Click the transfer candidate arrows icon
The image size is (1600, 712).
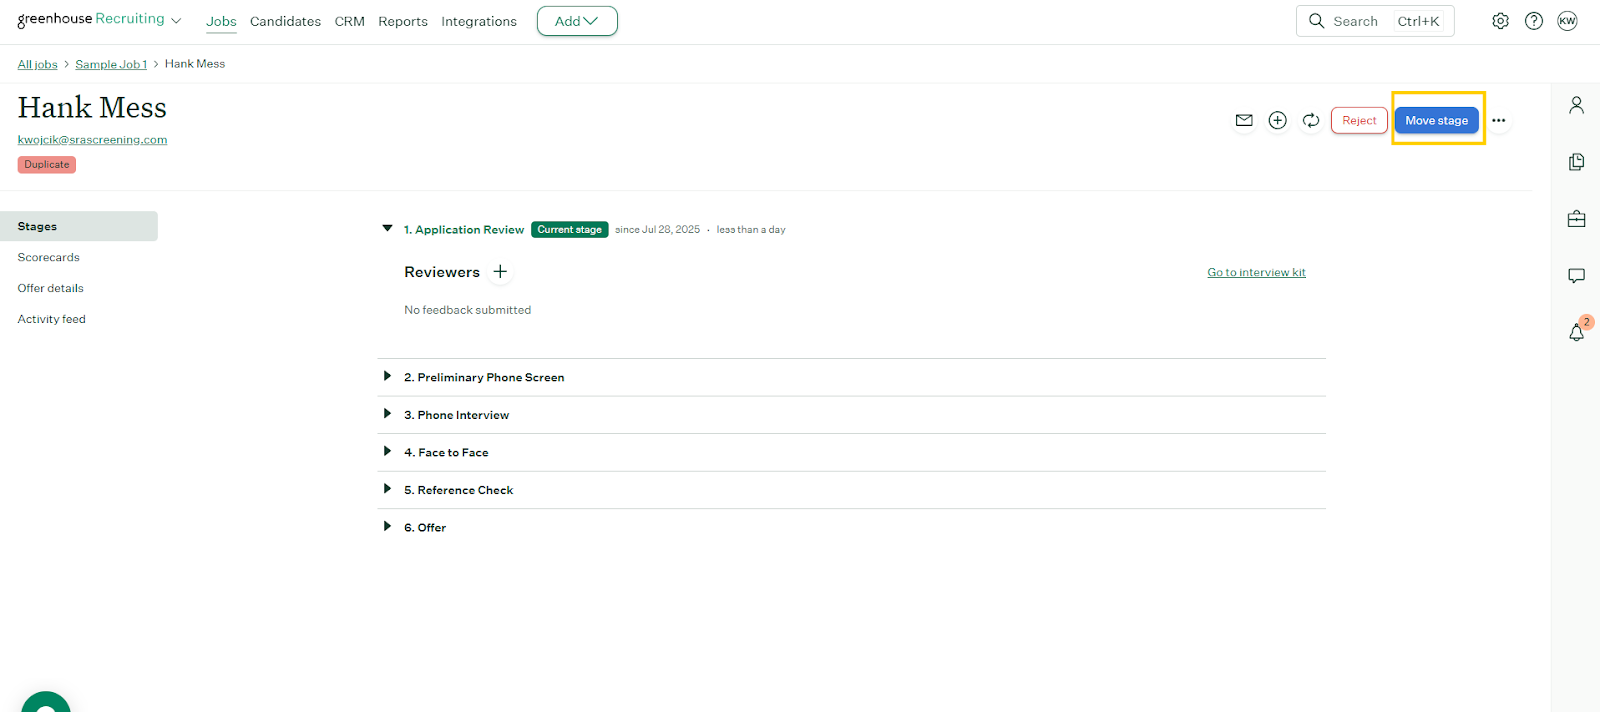click(x=1311, y=120)
